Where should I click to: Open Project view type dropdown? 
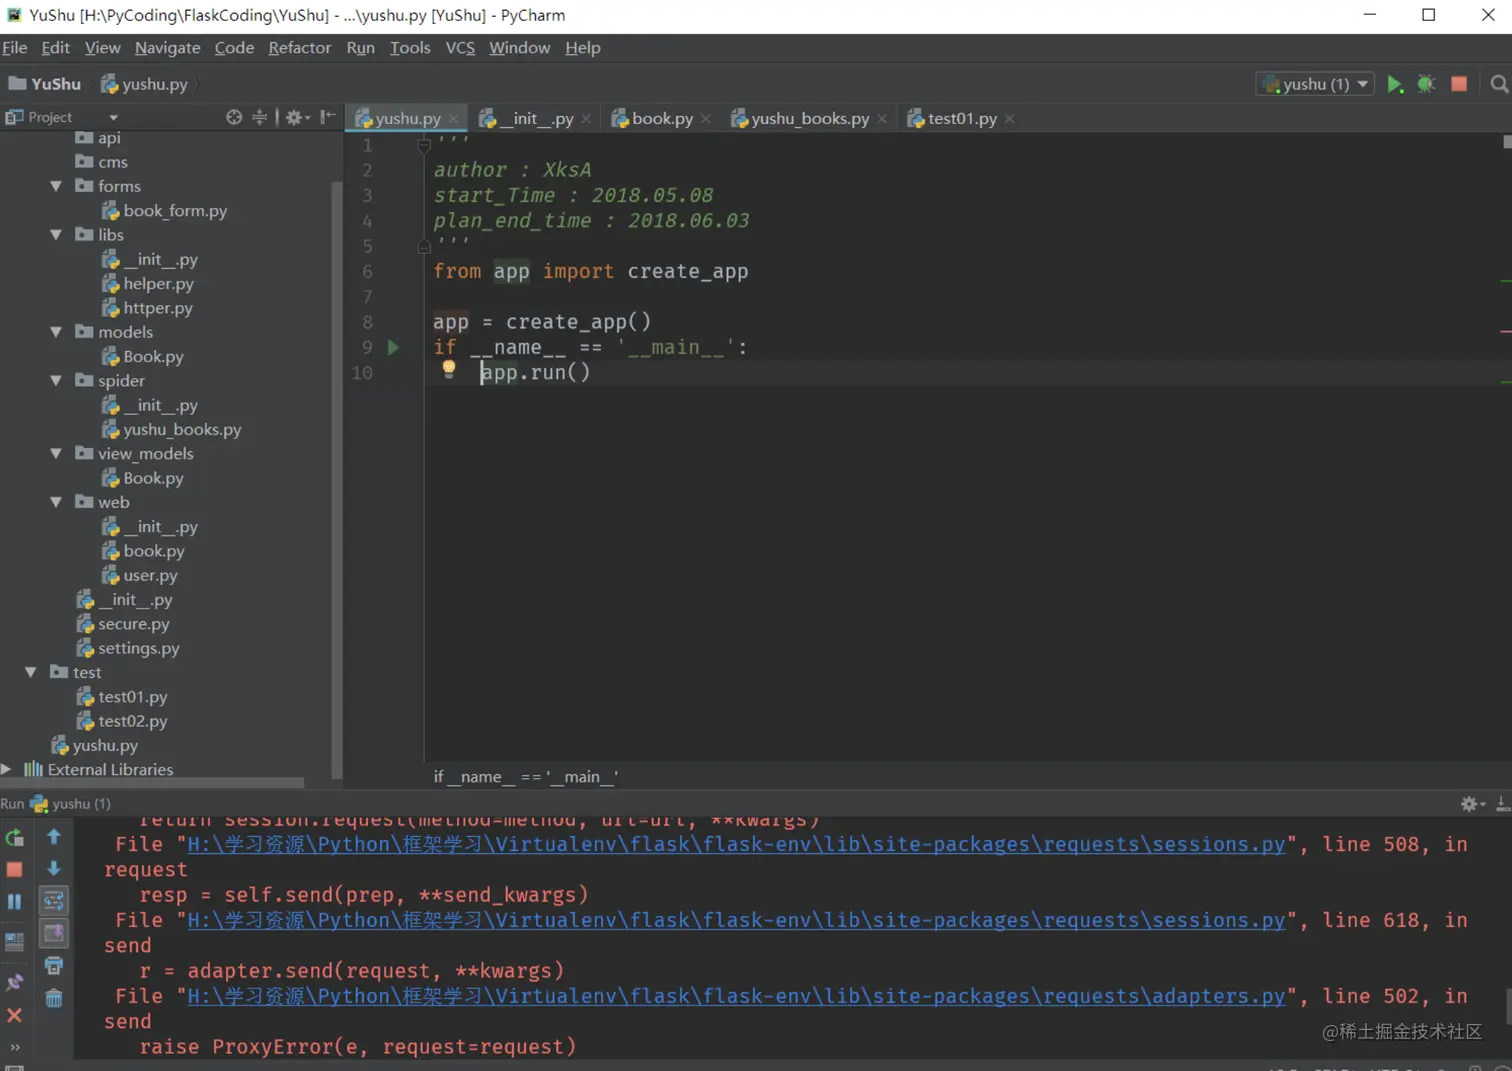coord(113,118)
